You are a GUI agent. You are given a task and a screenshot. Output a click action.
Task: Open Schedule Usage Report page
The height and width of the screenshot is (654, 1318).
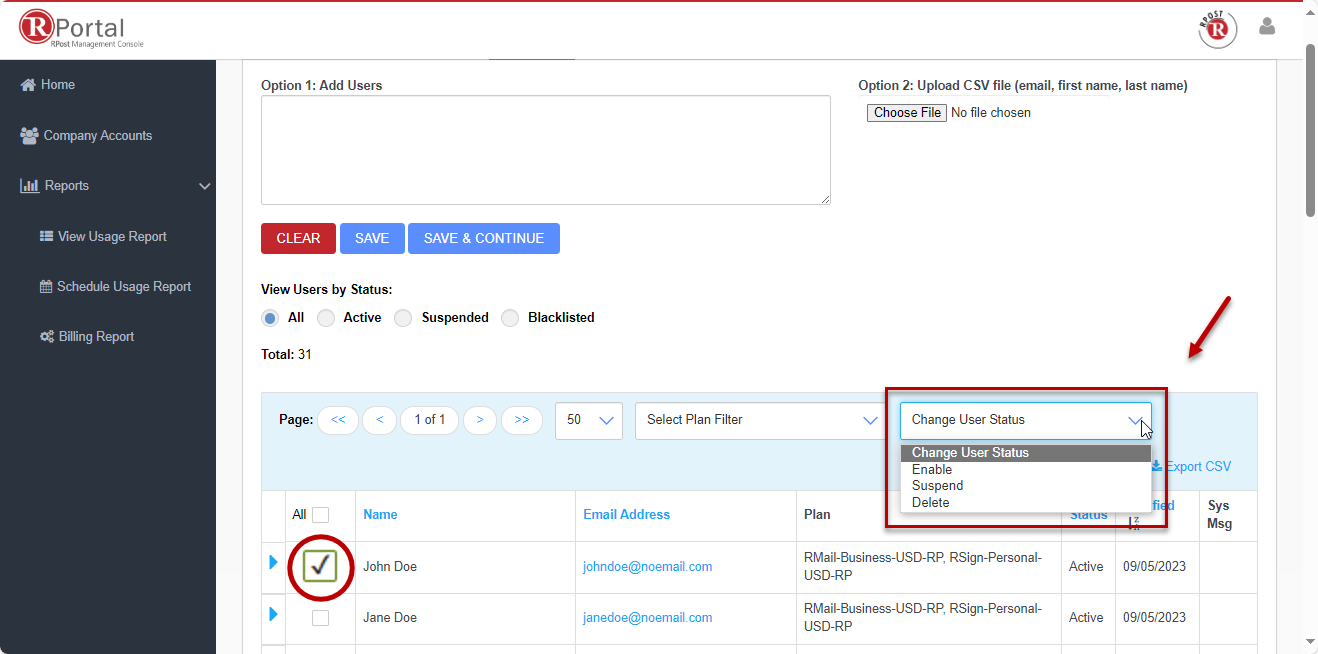point(123,287)
